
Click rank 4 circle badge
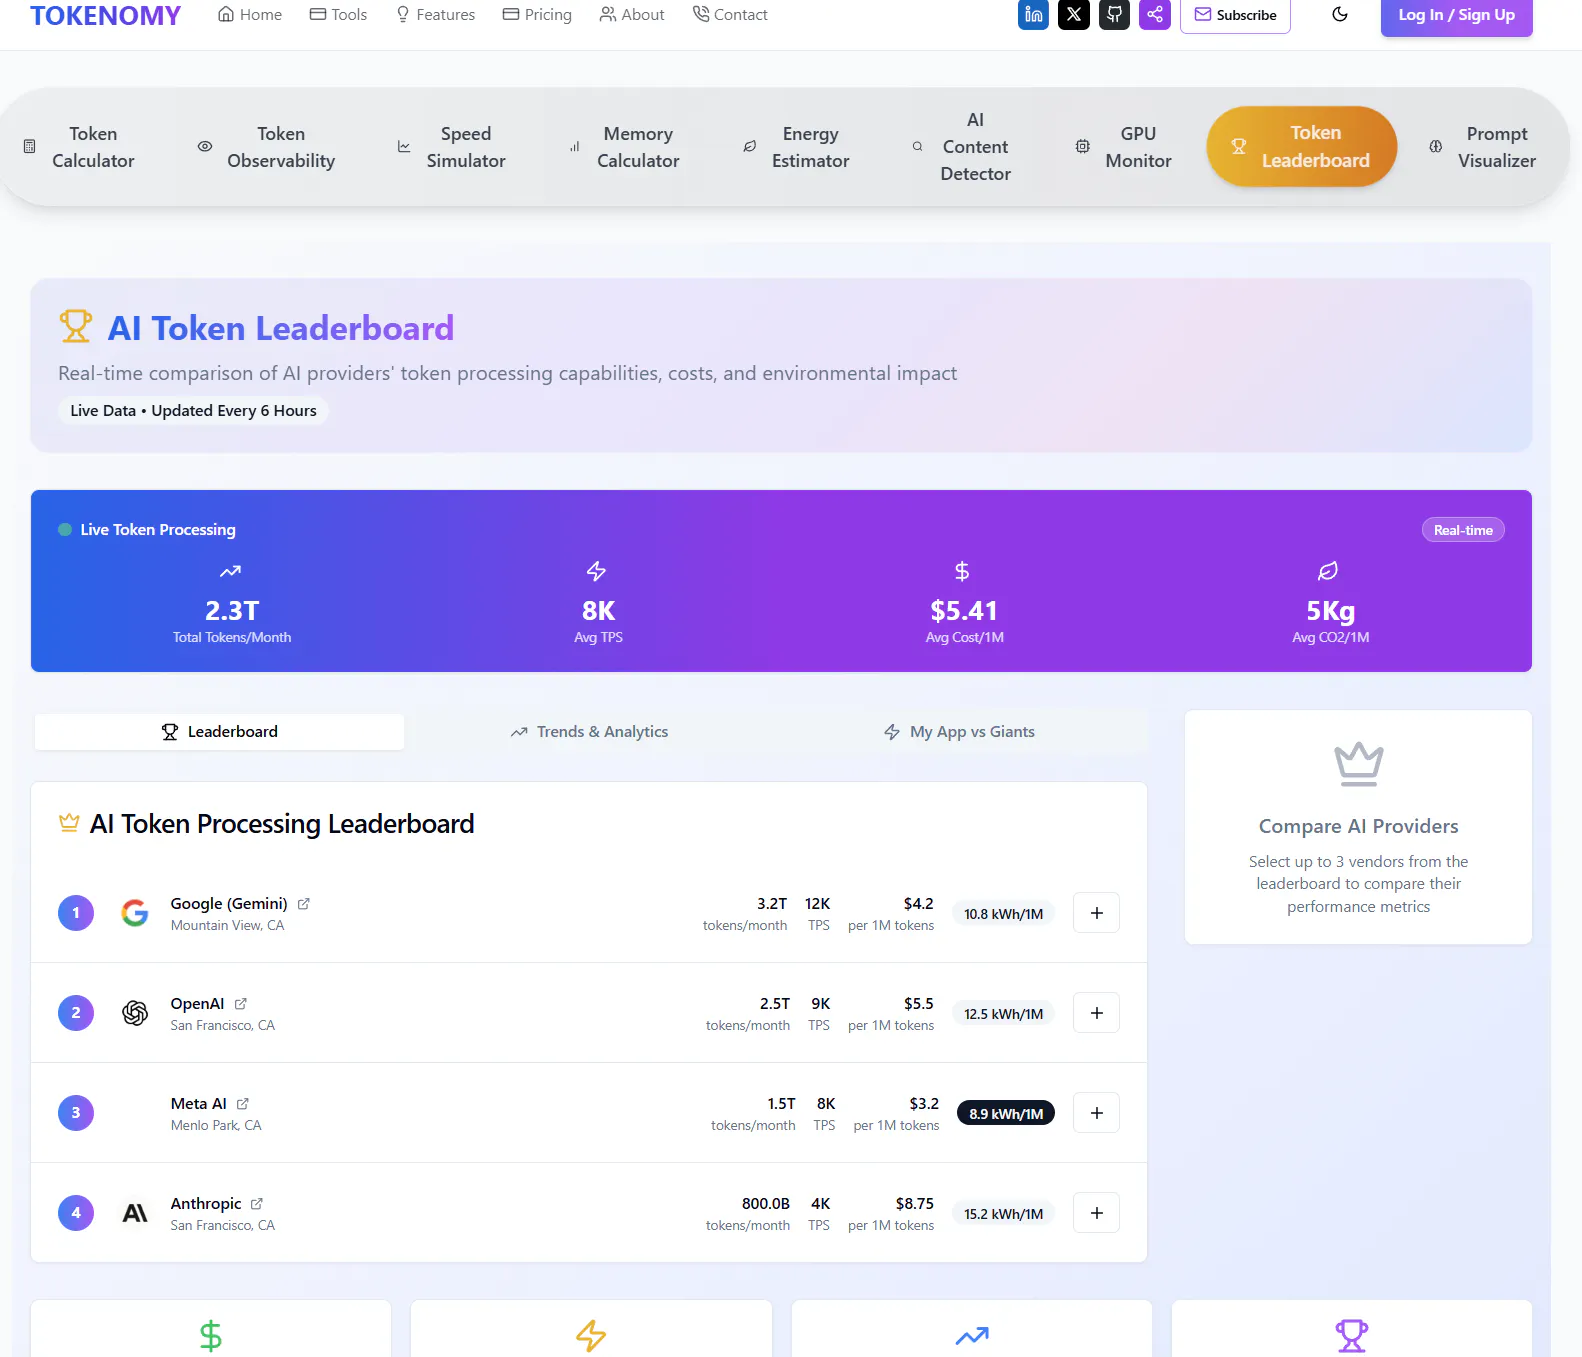pos(76,1213)
